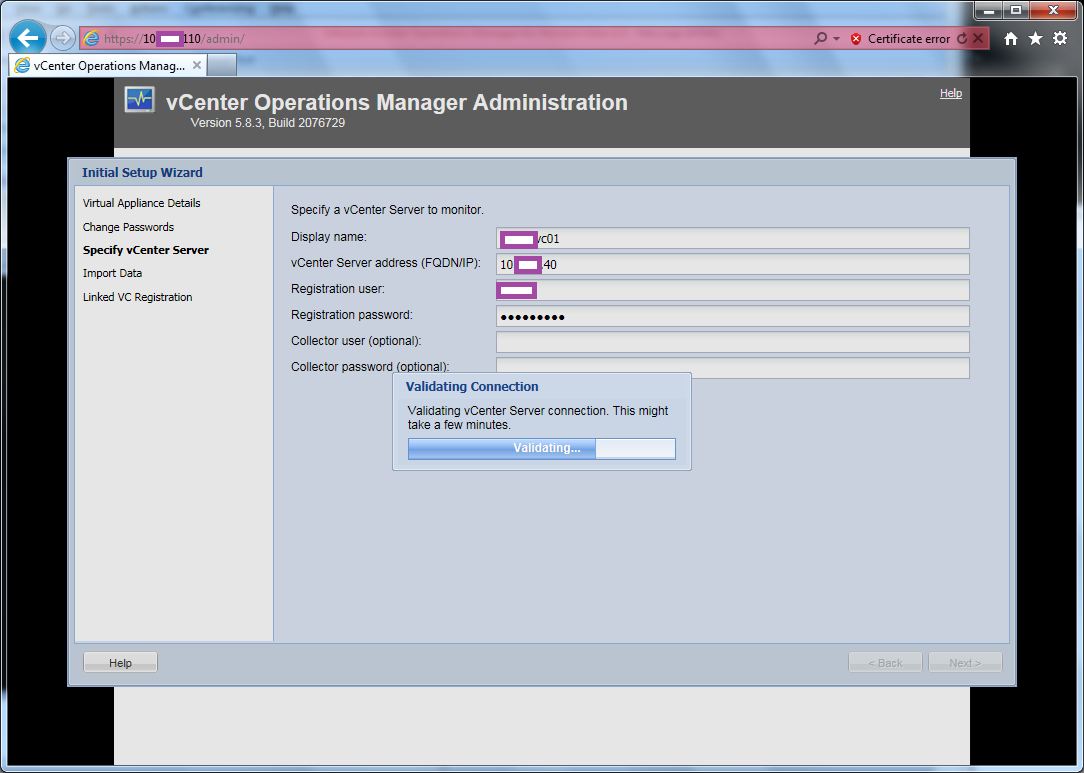
Task: Open the browser Home icon
Action: [1011, 38]
